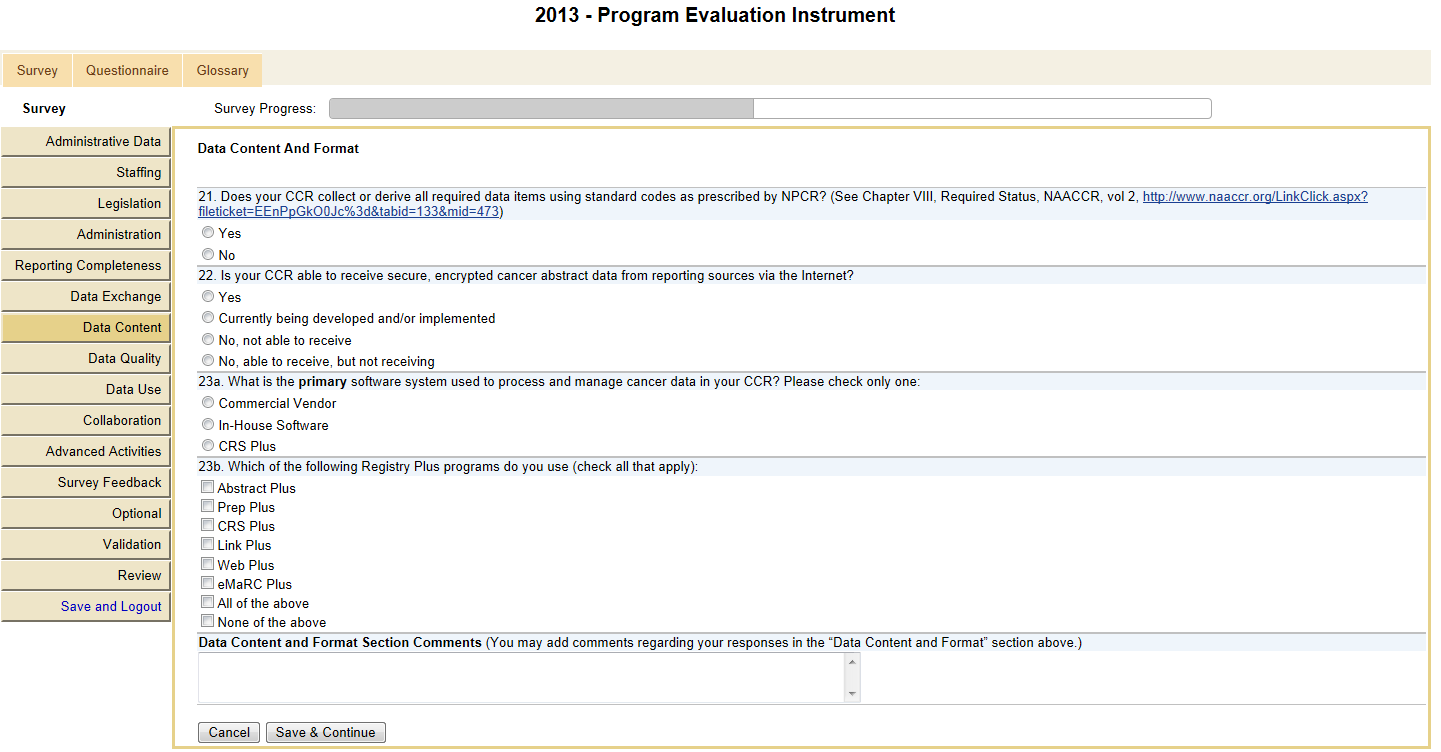Enable the eMaRC Plus checkbox

pyautogui.click(x=208, y=583)
